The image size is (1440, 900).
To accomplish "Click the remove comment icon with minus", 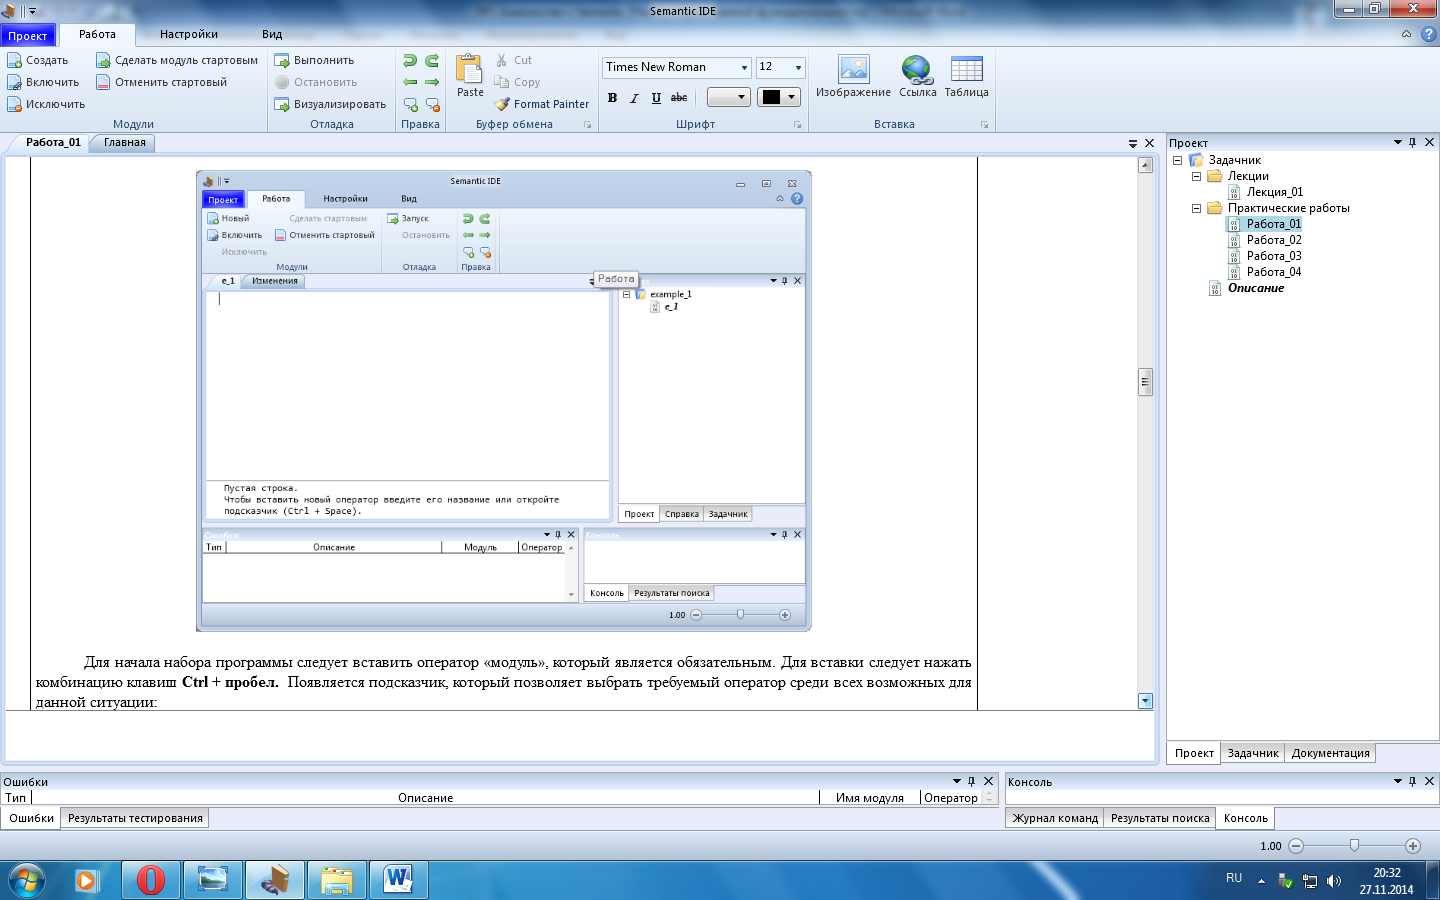I will (x=432, y=104).
